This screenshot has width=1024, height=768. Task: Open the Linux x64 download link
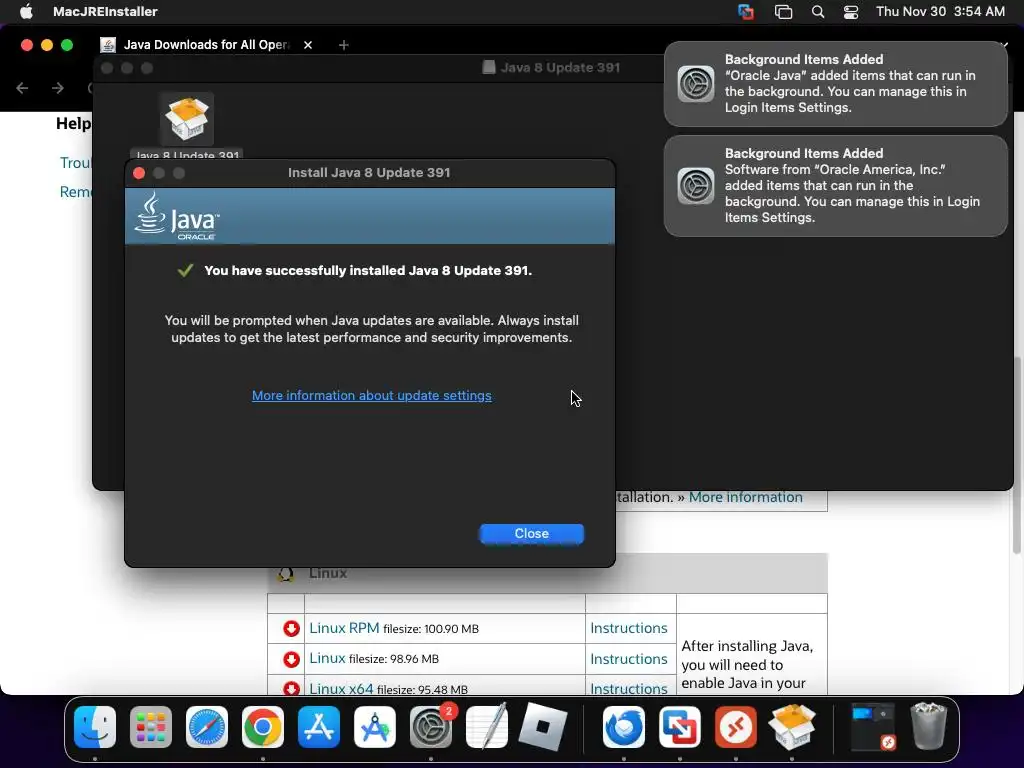[x=341, y=688]
